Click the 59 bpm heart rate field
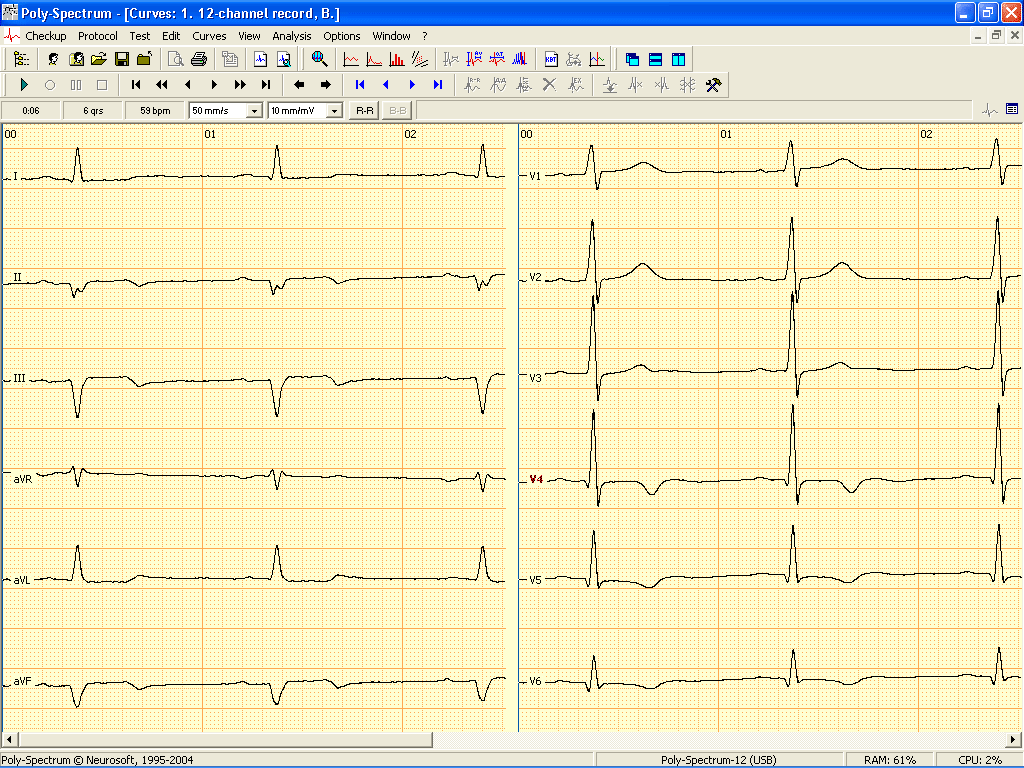Viewport: 1024px width, 768px height. pyautogui.click(x=155, y=111)
